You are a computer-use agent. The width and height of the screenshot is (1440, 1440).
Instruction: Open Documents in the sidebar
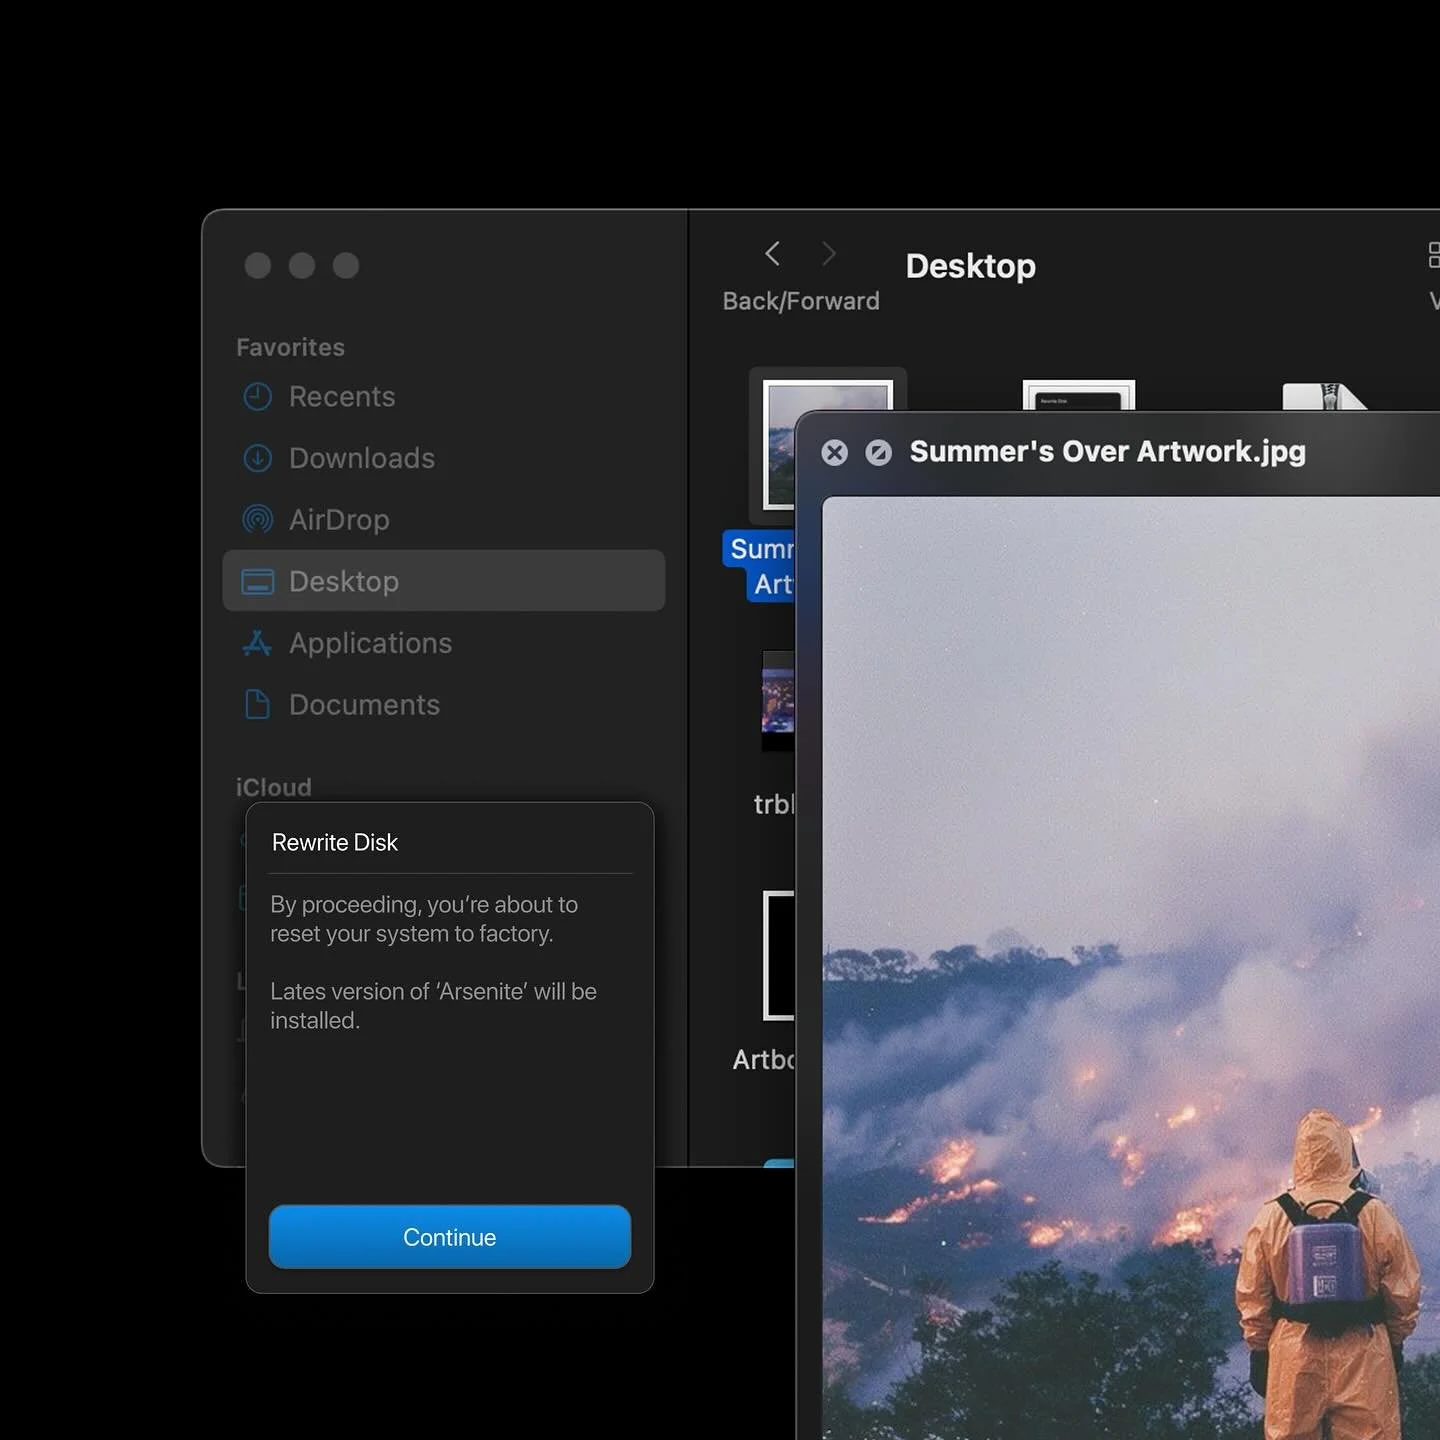(x=443, y=705)
